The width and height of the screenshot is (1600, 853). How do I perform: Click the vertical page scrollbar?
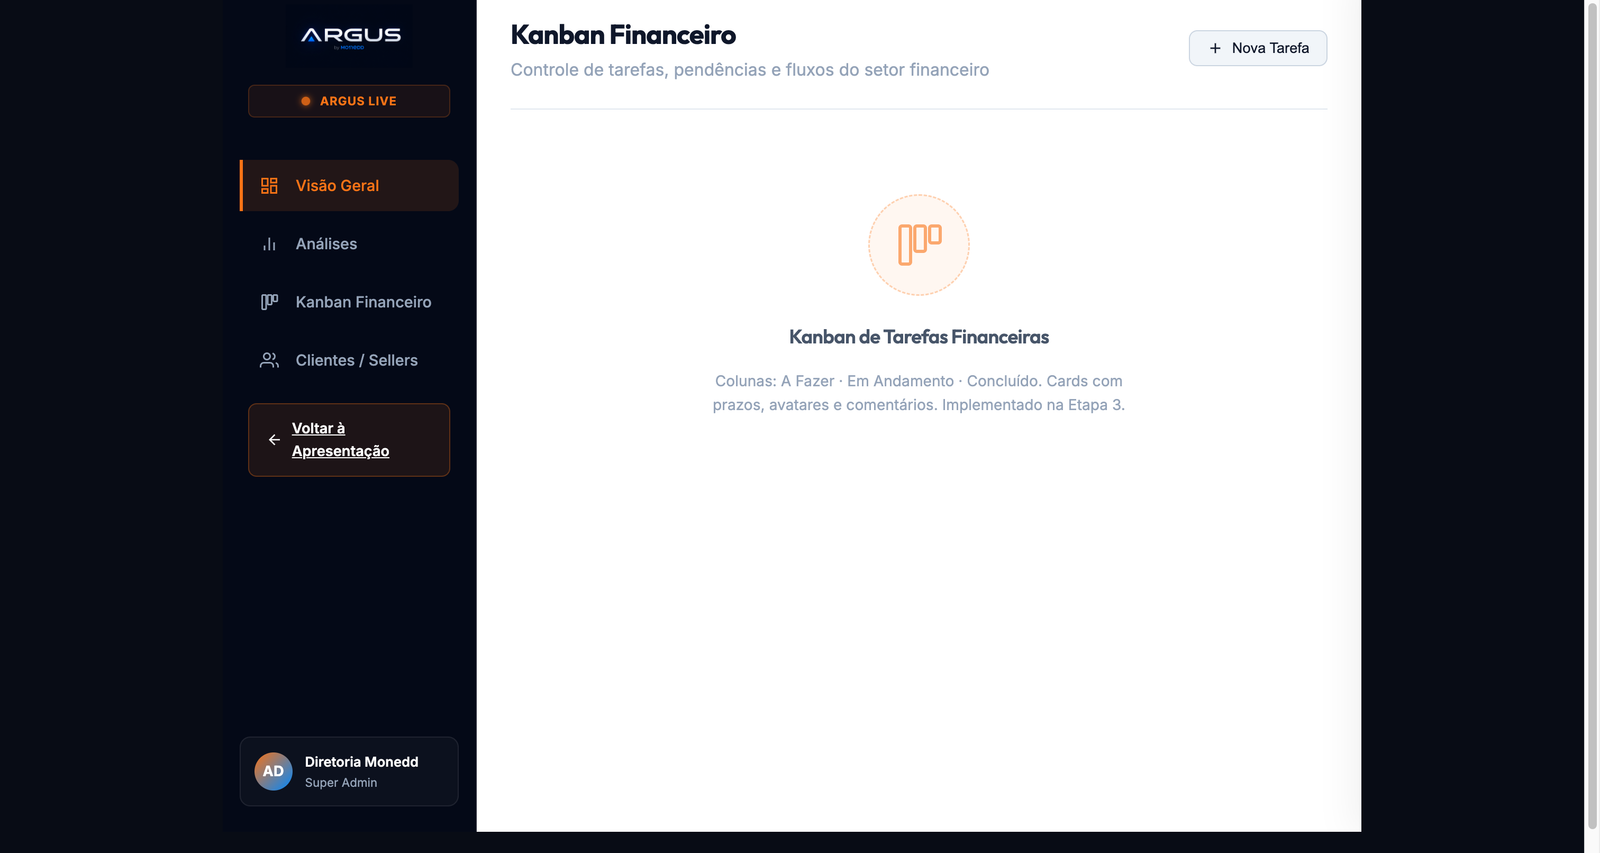1592,415
